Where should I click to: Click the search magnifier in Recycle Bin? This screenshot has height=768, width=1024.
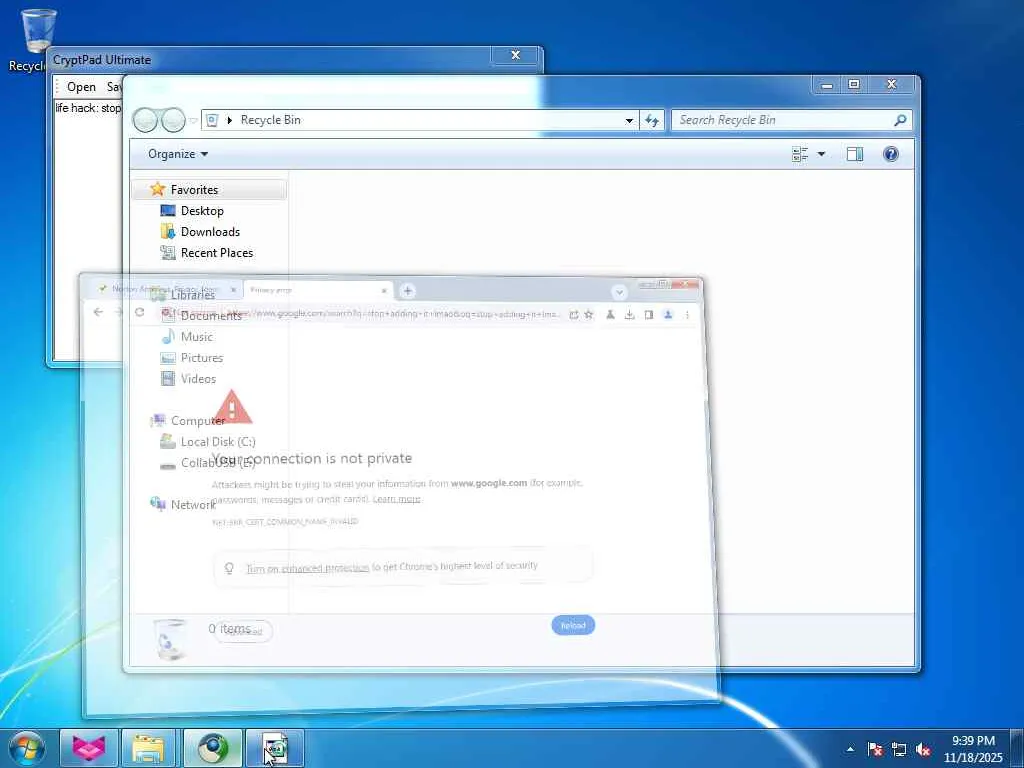pyautogui.click(x=900, y=120)
